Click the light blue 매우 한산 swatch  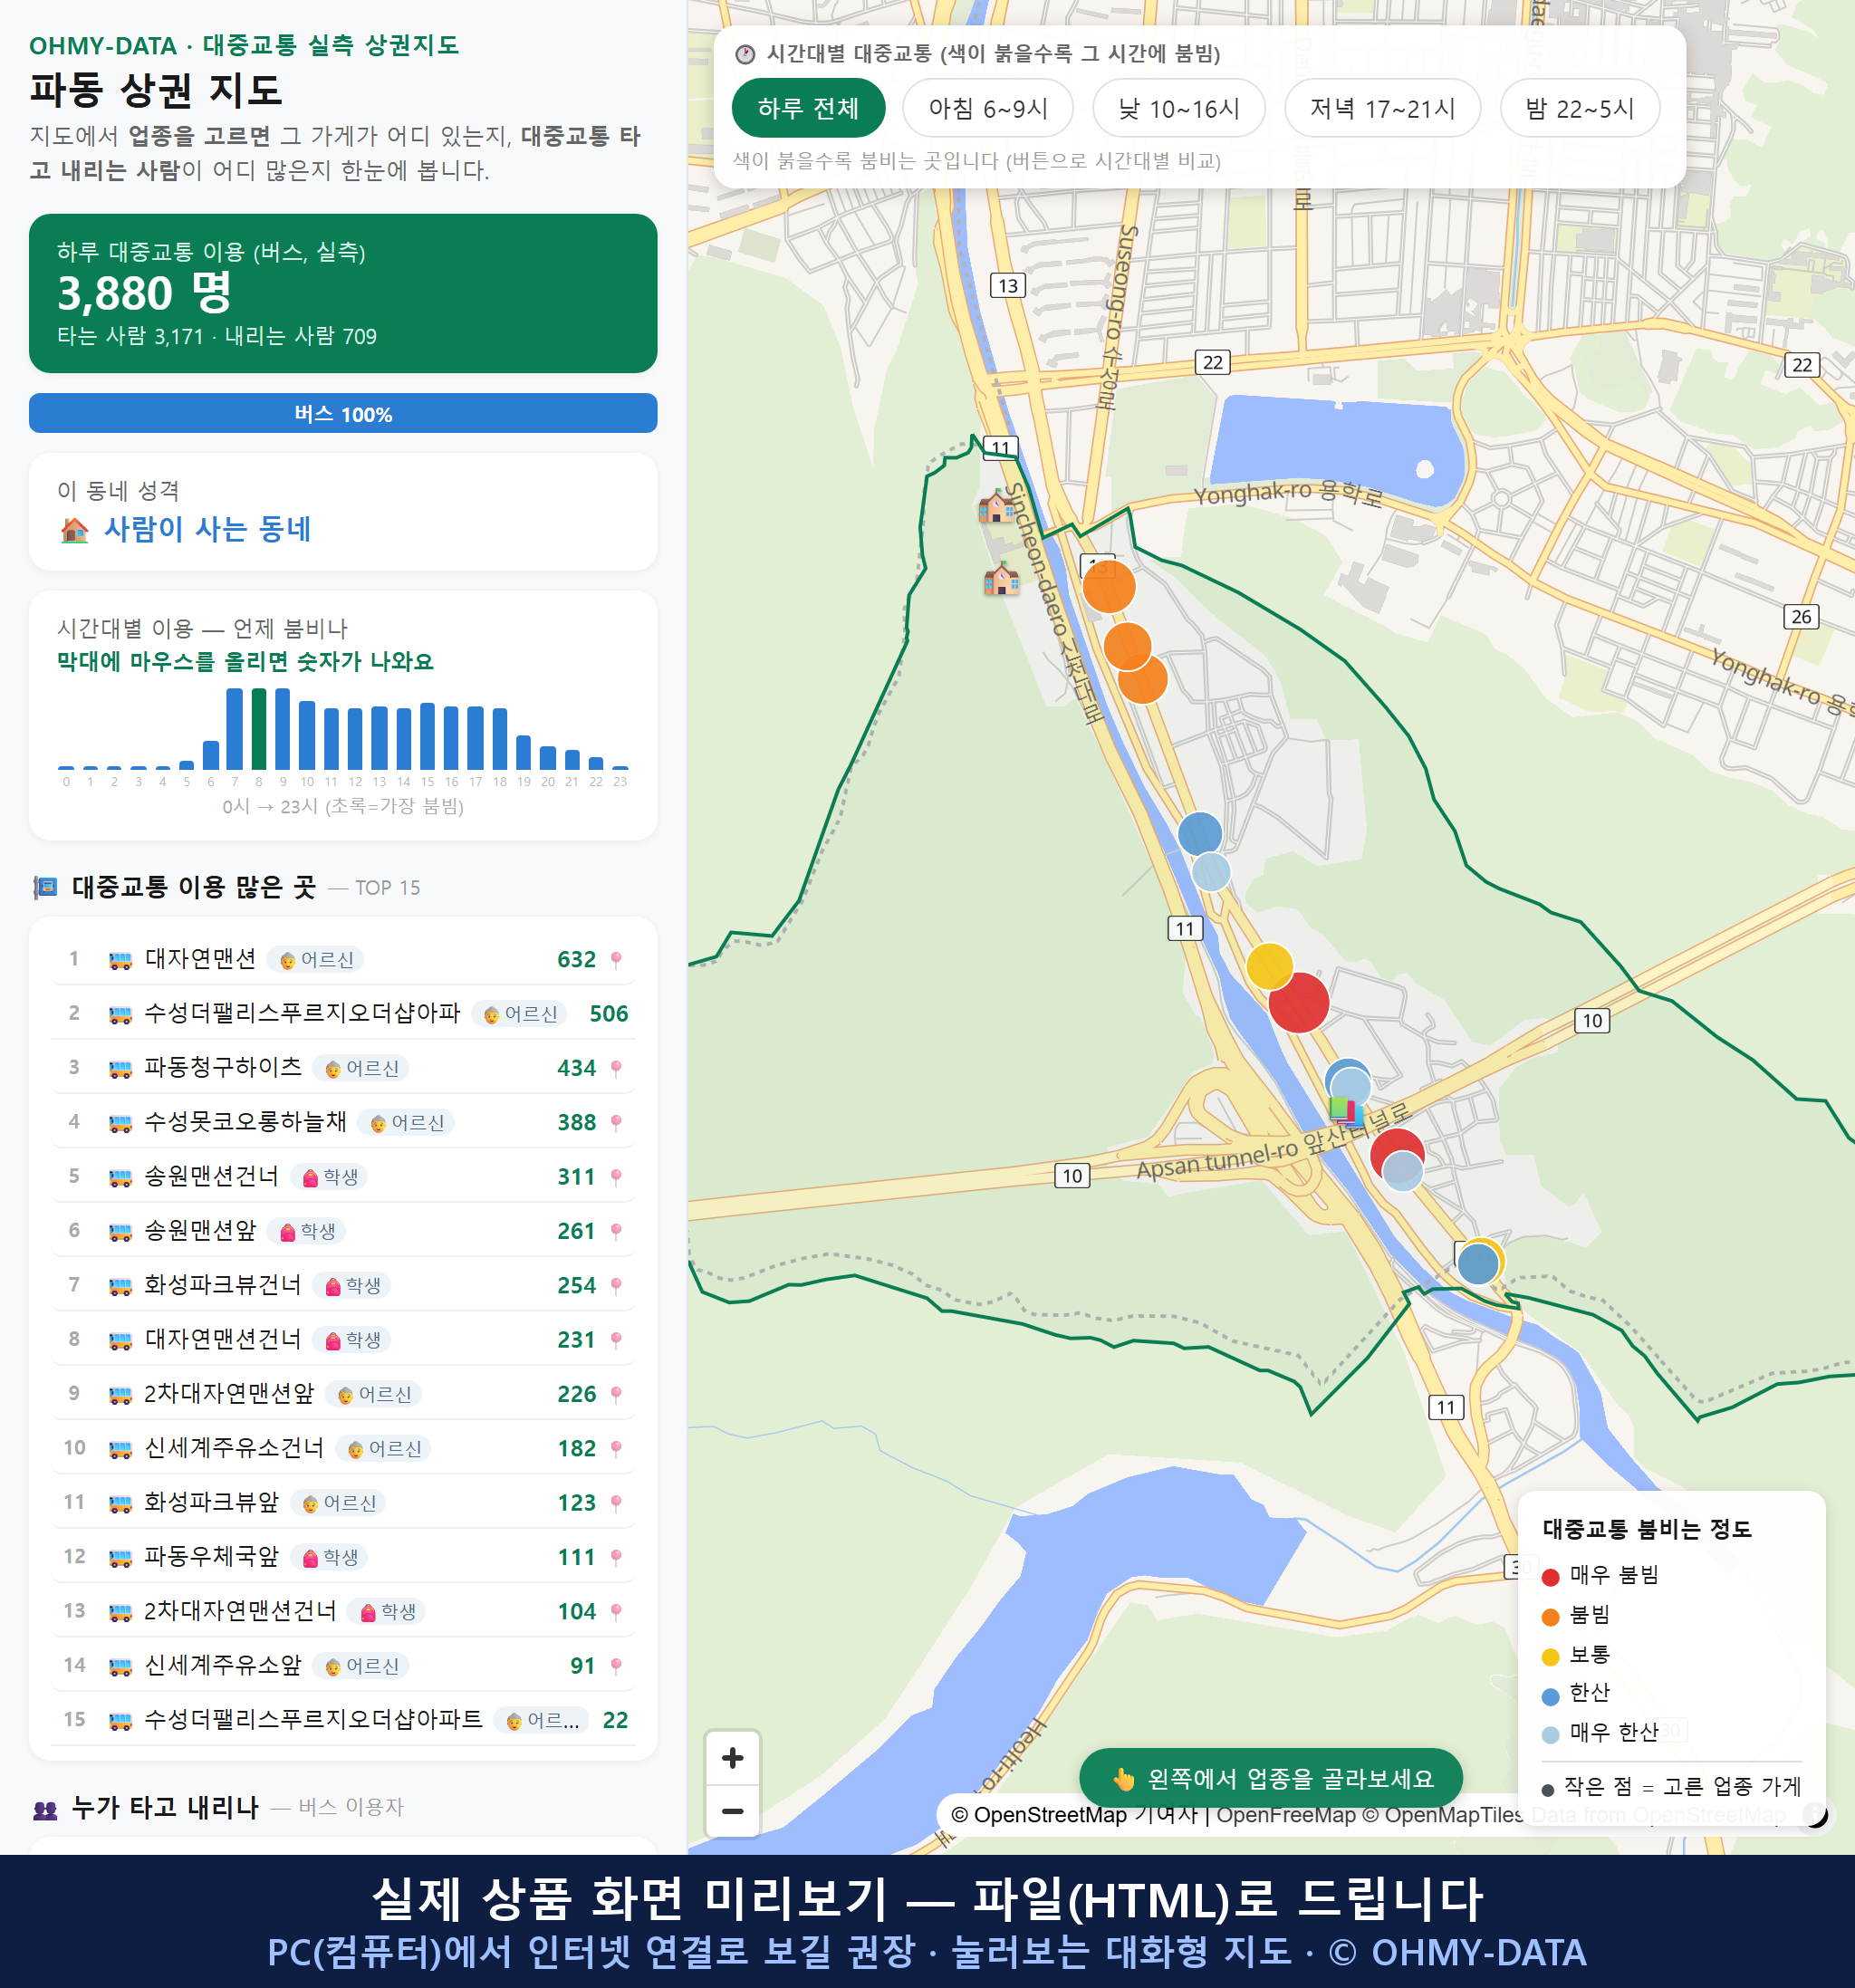tap(1550, 1735)
